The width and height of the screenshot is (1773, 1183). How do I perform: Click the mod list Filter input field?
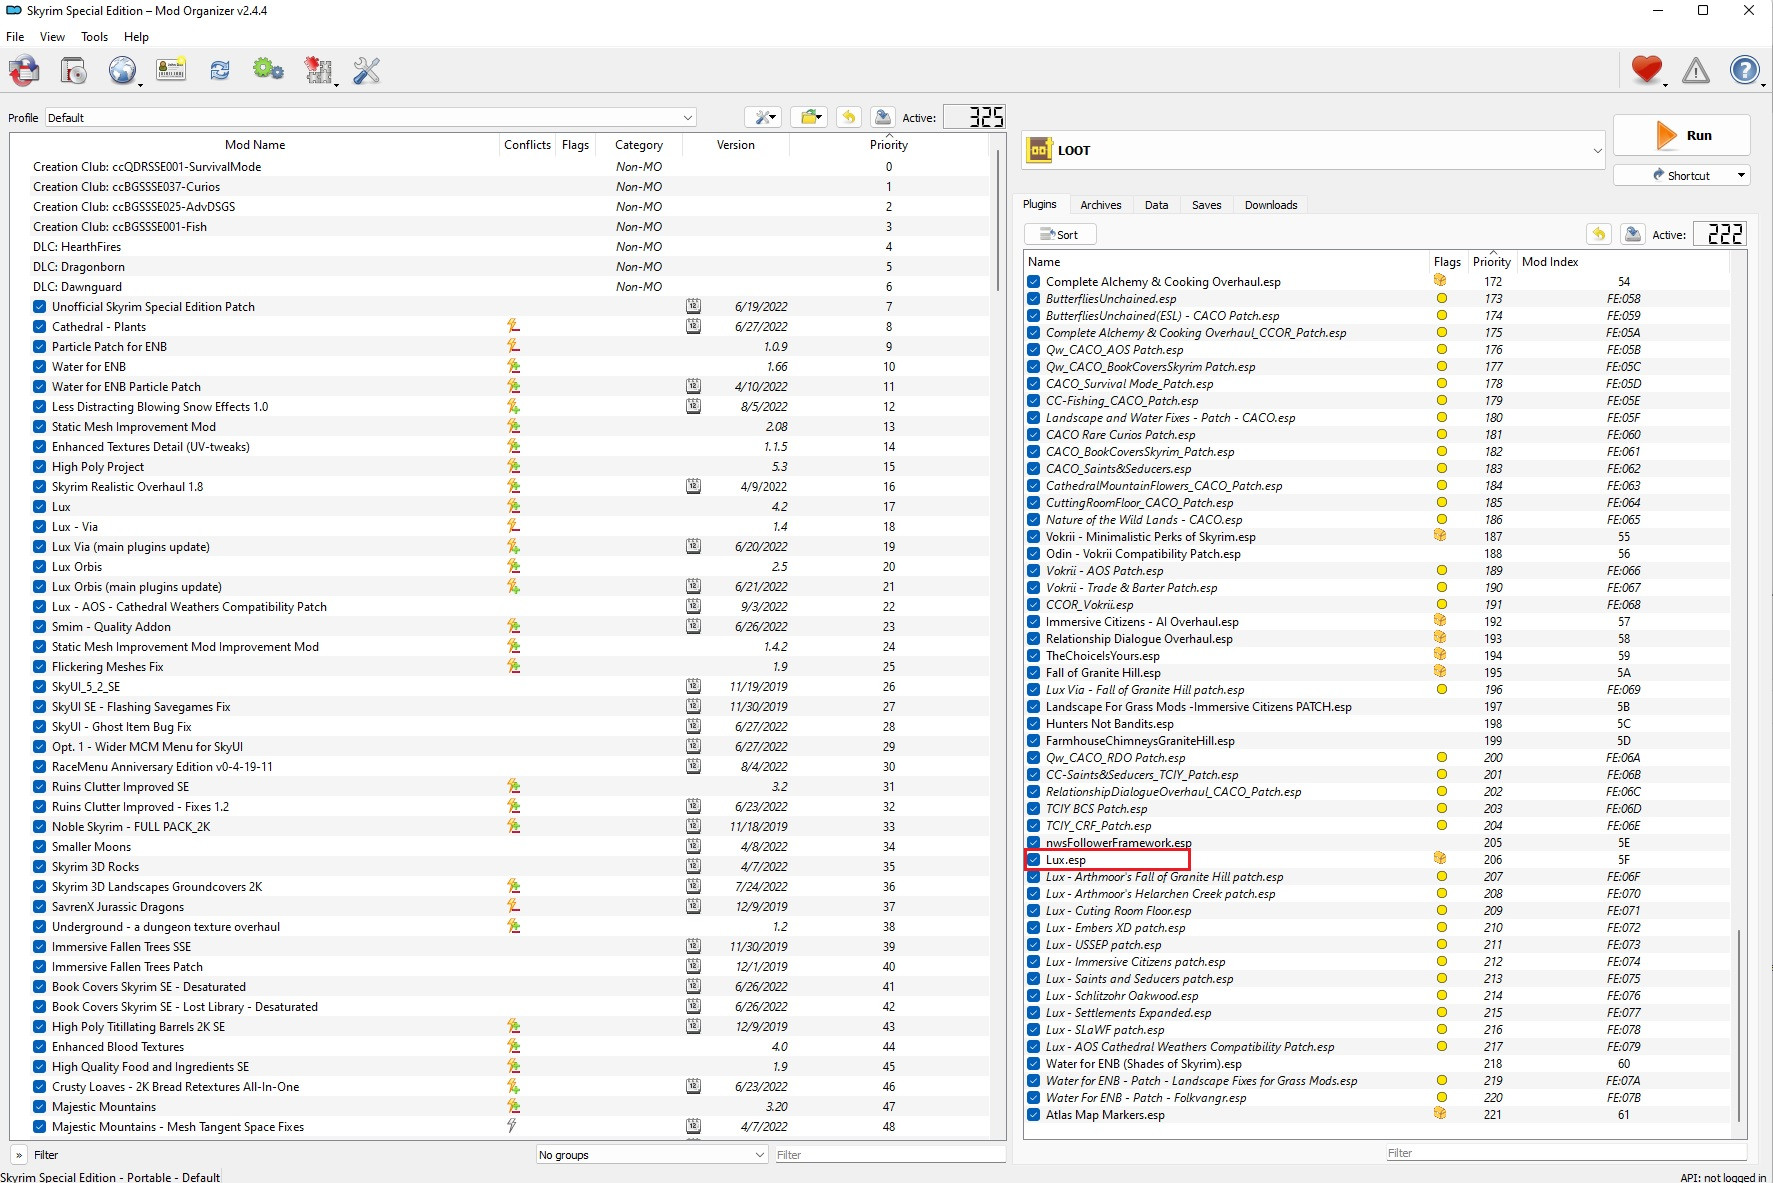(889, 1155)
